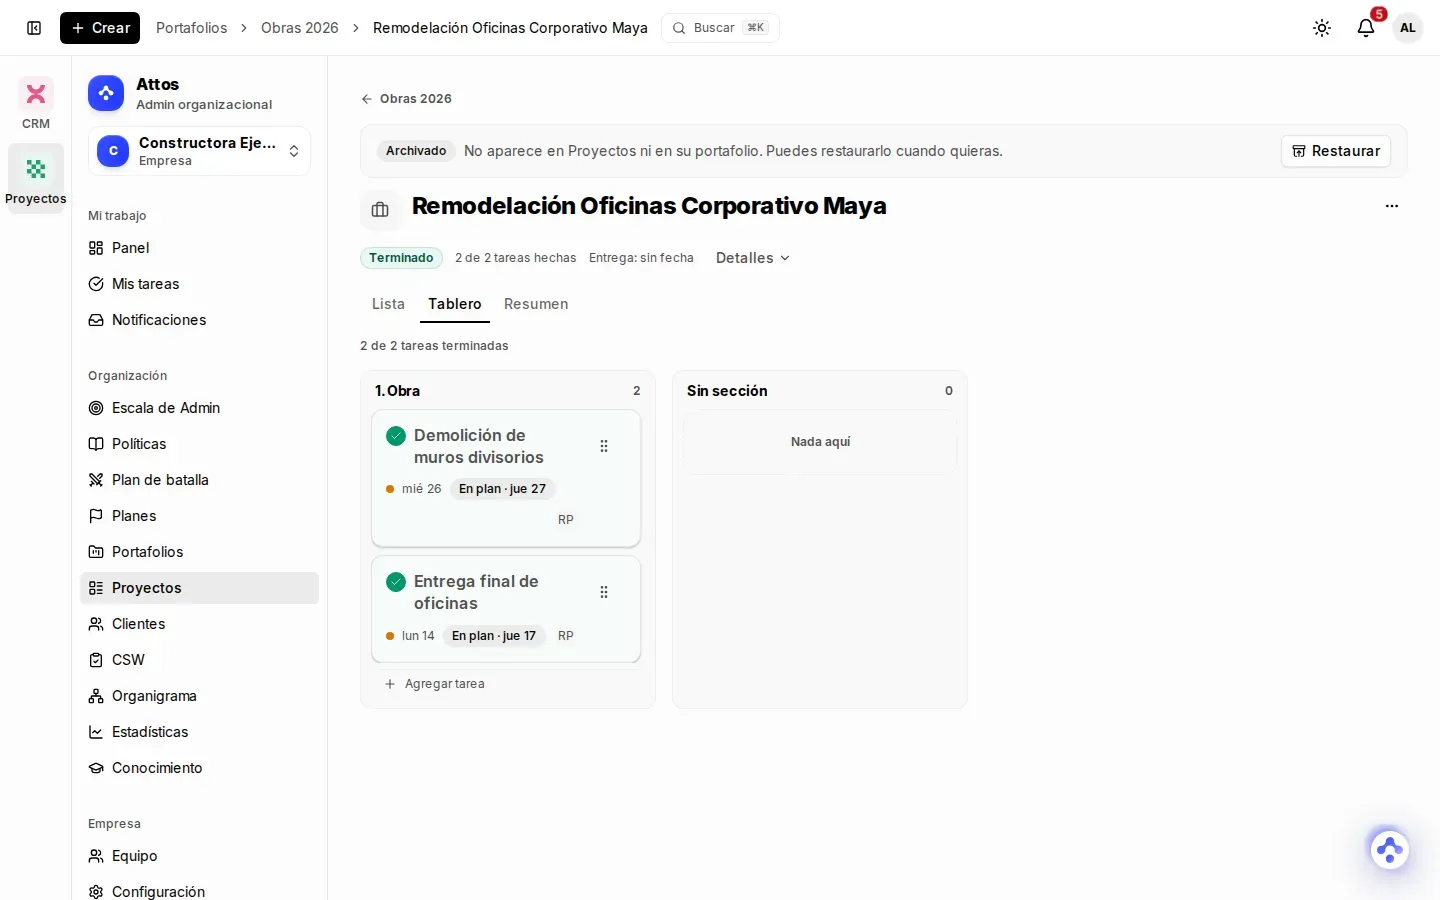Go back to Obras 2026 via arrow link

point(406,99)
